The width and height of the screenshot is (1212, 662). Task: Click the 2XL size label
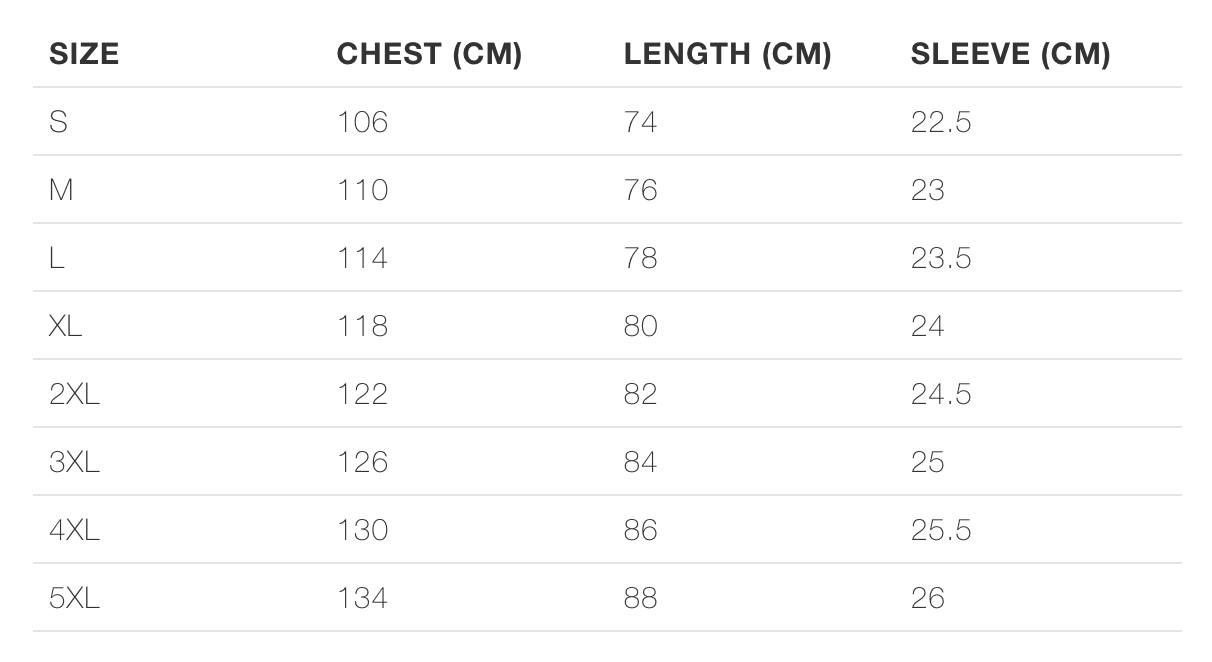tap(74, 394)
